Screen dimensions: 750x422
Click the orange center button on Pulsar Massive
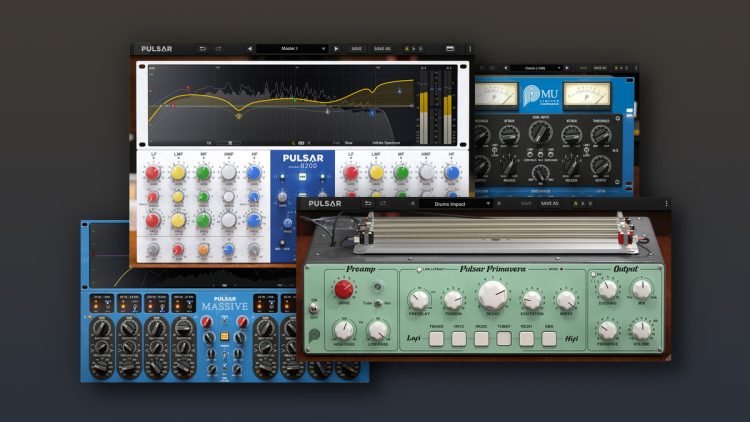pos(224,336)
